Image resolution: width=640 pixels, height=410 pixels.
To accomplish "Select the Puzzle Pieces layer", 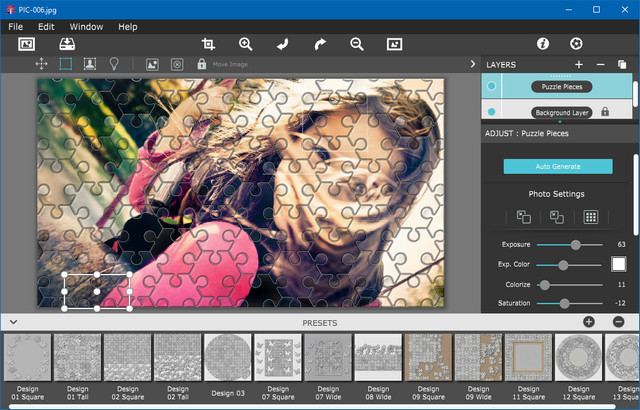I will [561, 87].
